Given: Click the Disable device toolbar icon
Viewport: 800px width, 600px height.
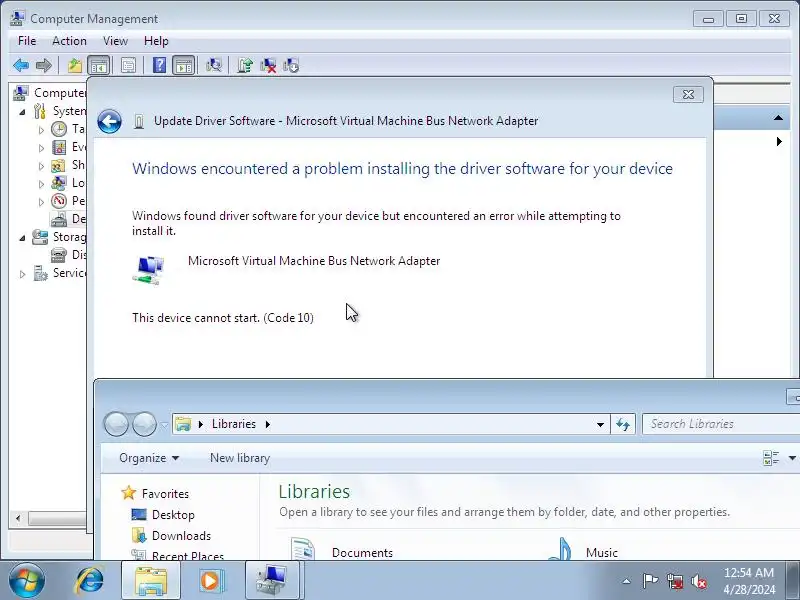Looking at the screenshot, I should click(291, 65).
